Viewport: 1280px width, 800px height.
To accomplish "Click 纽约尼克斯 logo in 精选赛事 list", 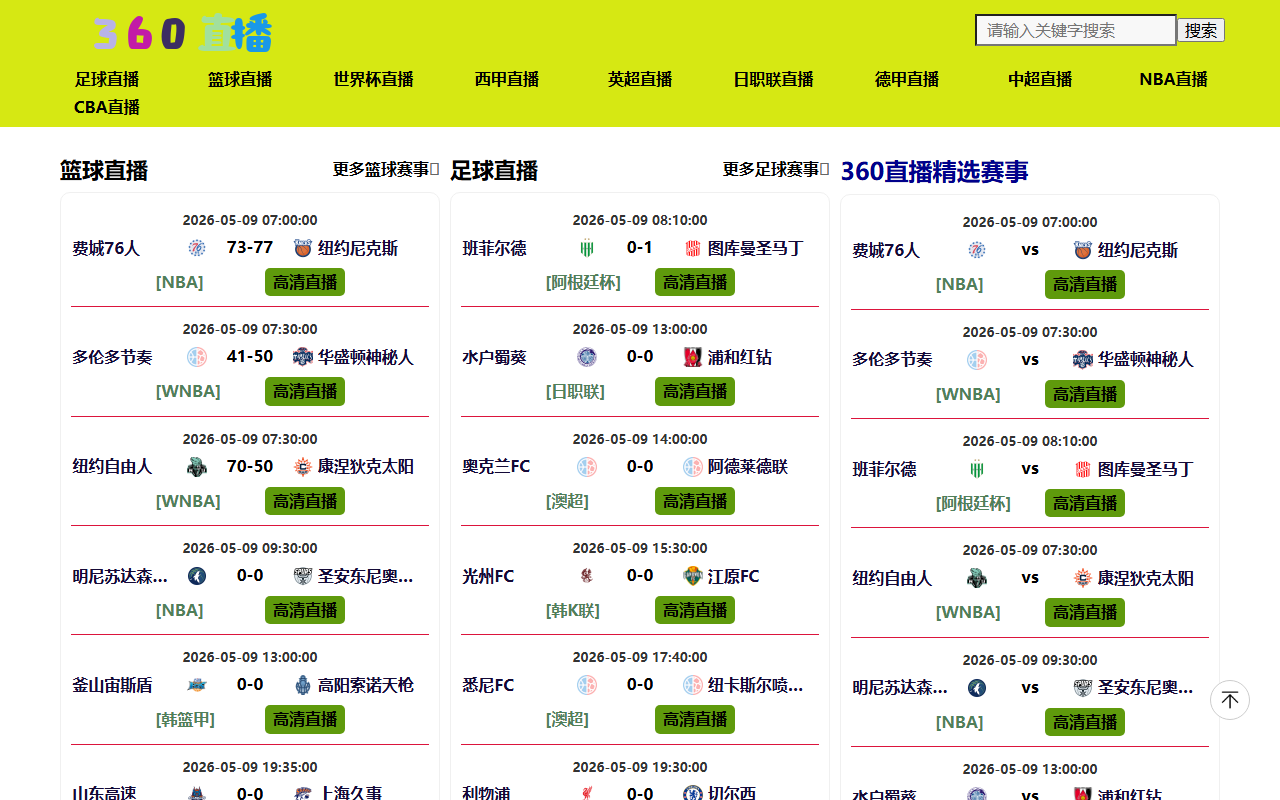I will coord(1083,250).
